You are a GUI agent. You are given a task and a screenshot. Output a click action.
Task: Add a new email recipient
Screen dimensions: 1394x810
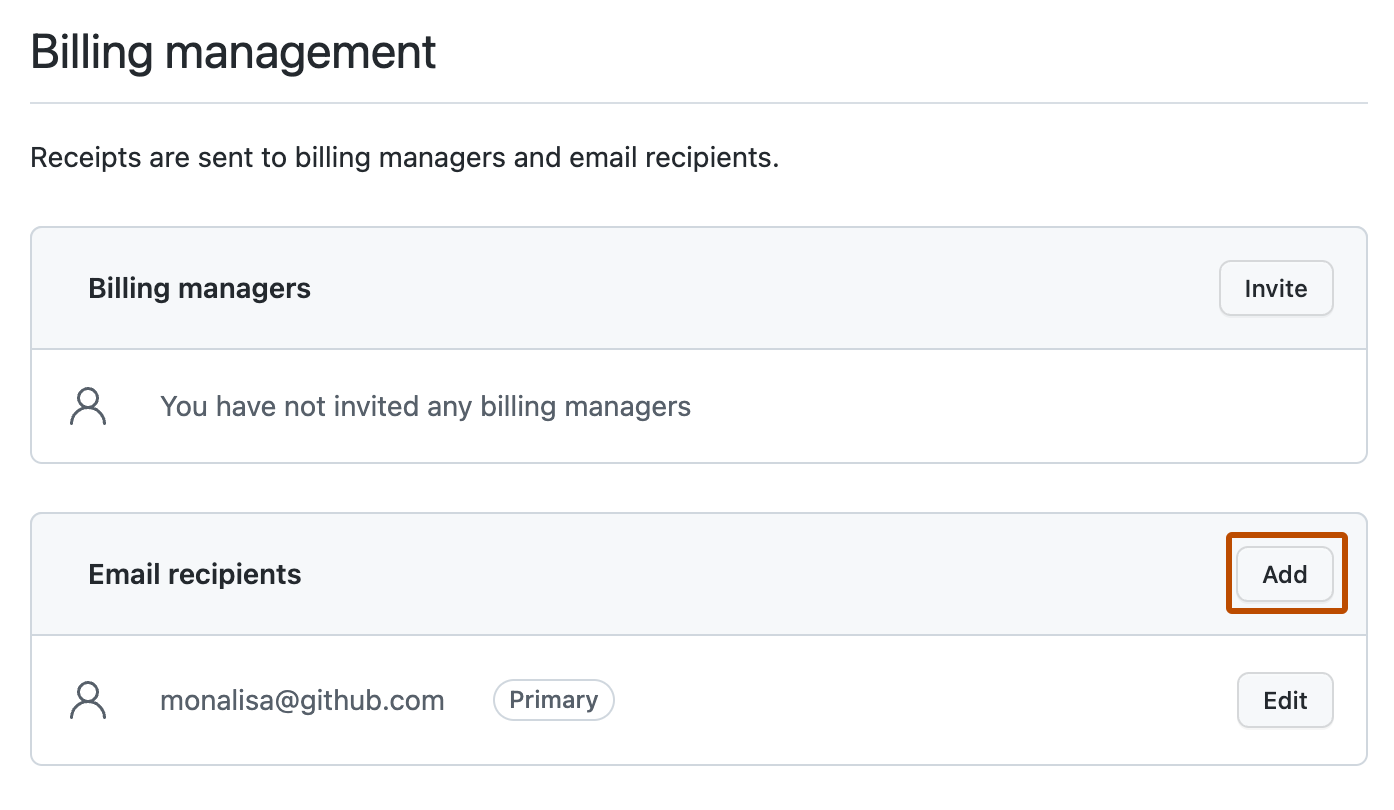click(x=1285, y=574)
